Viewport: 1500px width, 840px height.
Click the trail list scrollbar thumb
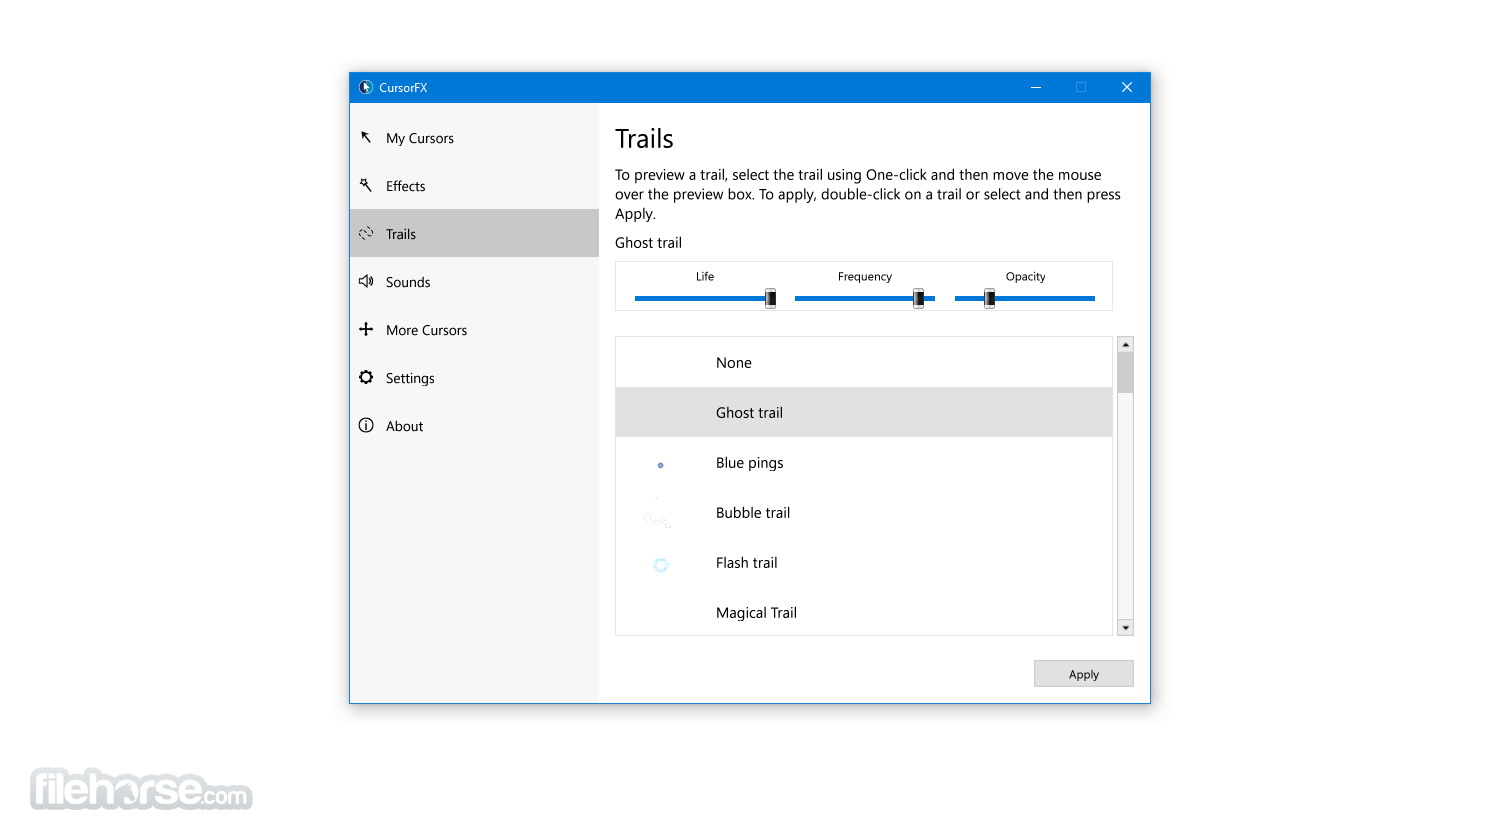pyautogui.click(x=1126, y=372)
